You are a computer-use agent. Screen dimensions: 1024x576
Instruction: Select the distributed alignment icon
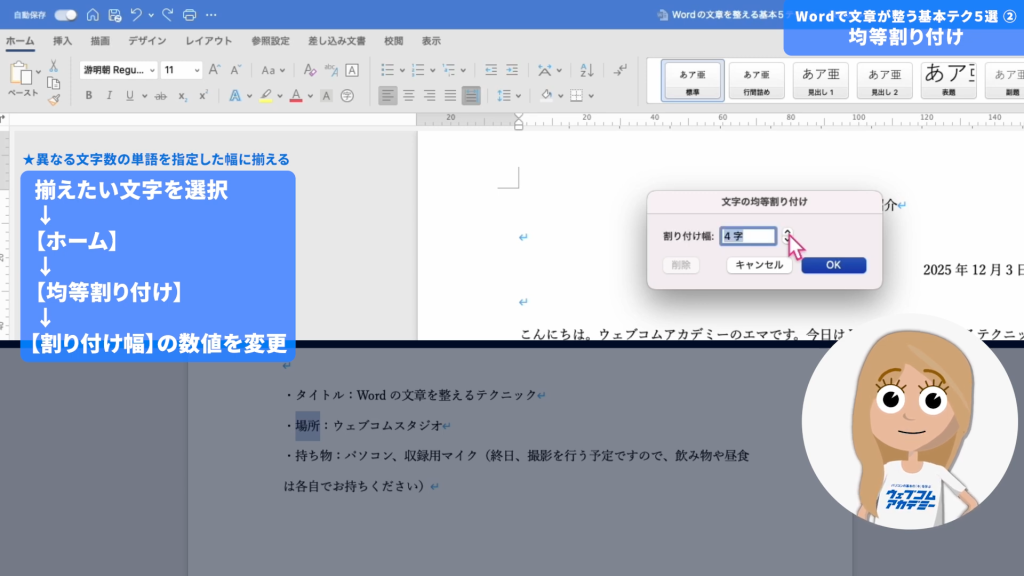click(472, 96)
